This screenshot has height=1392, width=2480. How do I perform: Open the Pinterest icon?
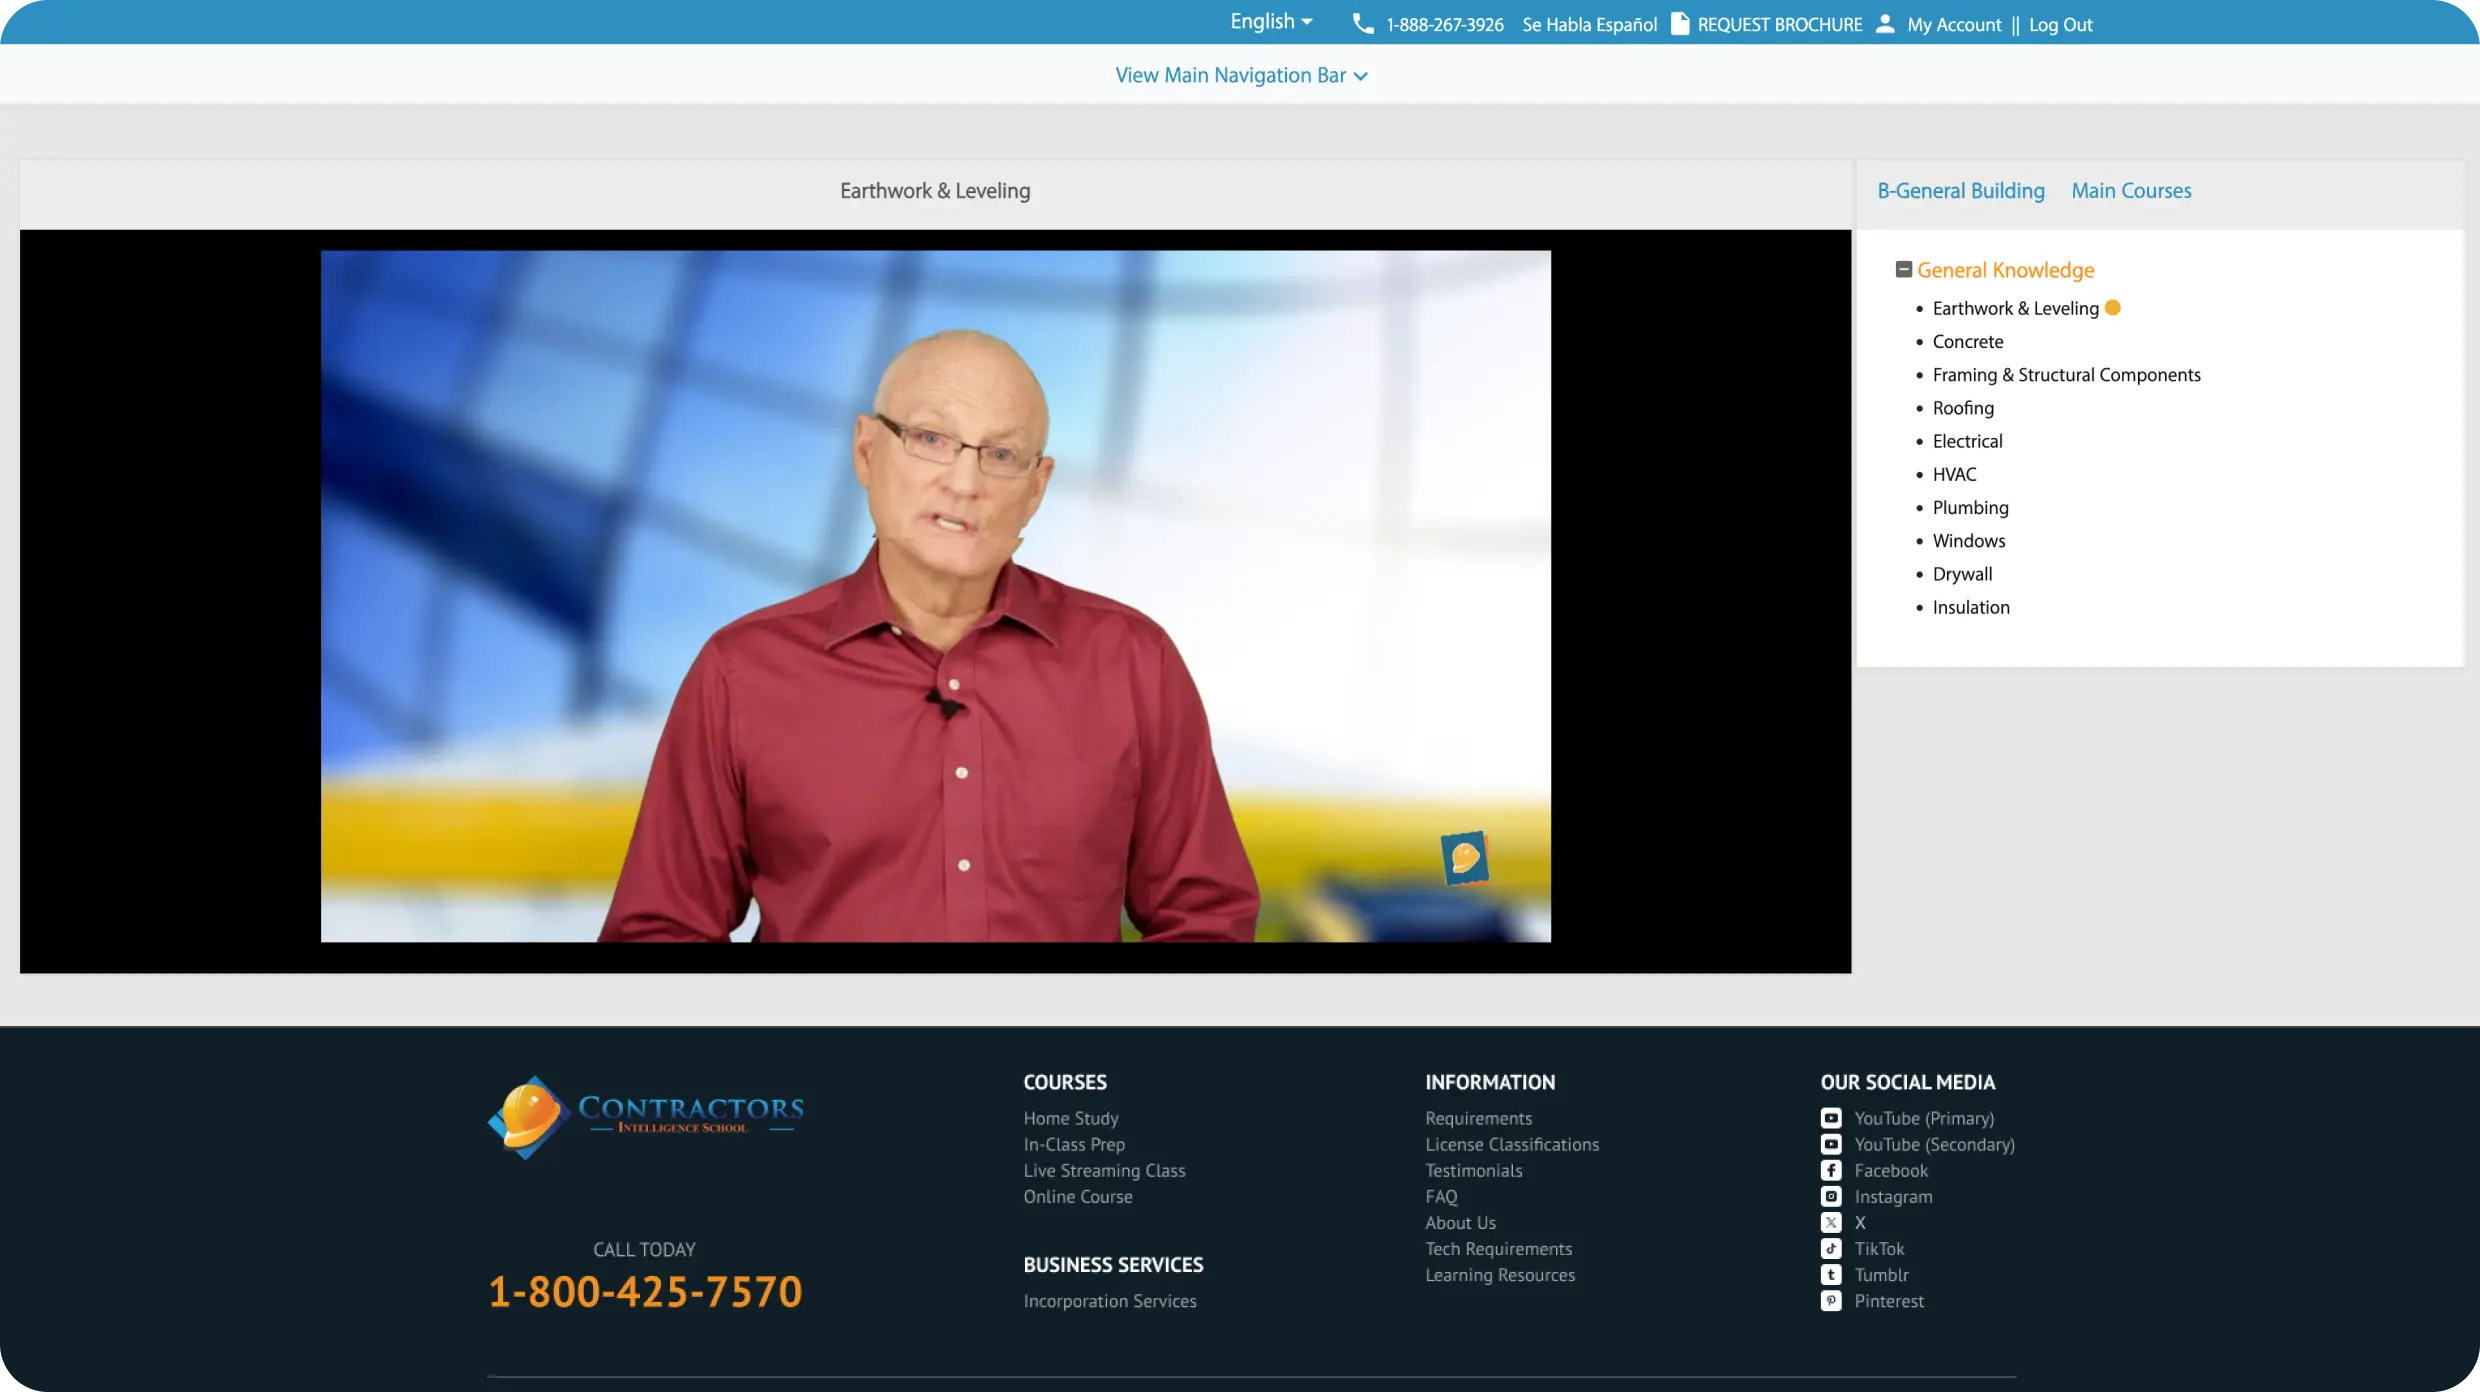click(x=1831, y=1301)
